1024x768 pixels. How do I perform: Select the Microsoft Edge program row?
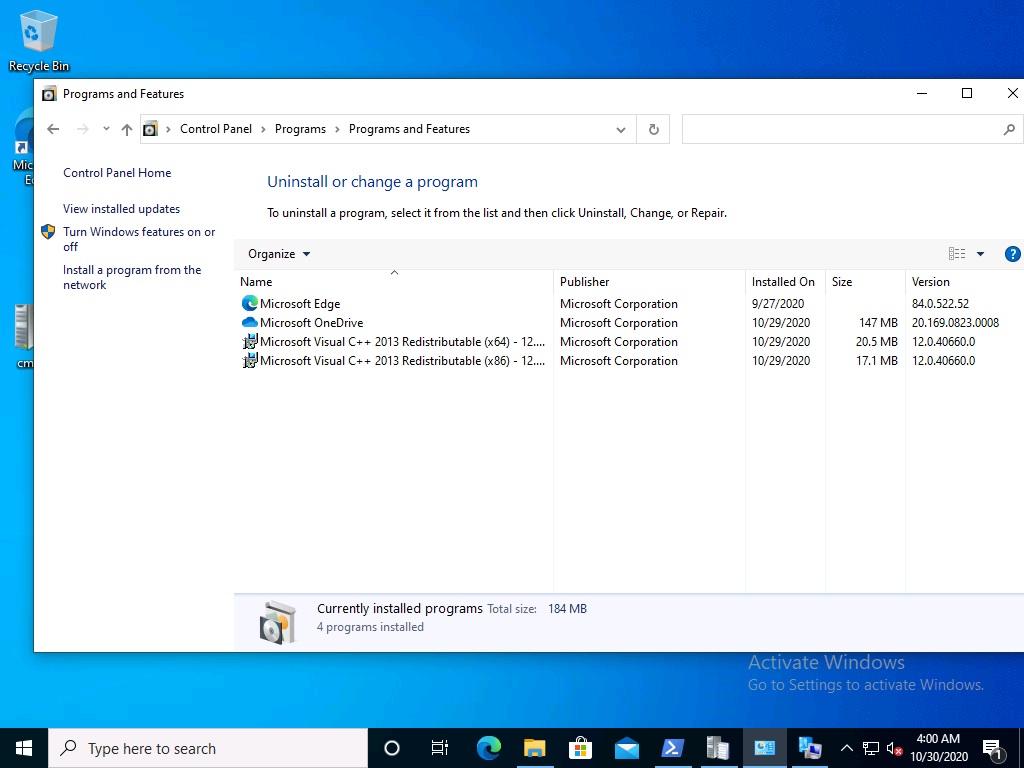(630, 304)
